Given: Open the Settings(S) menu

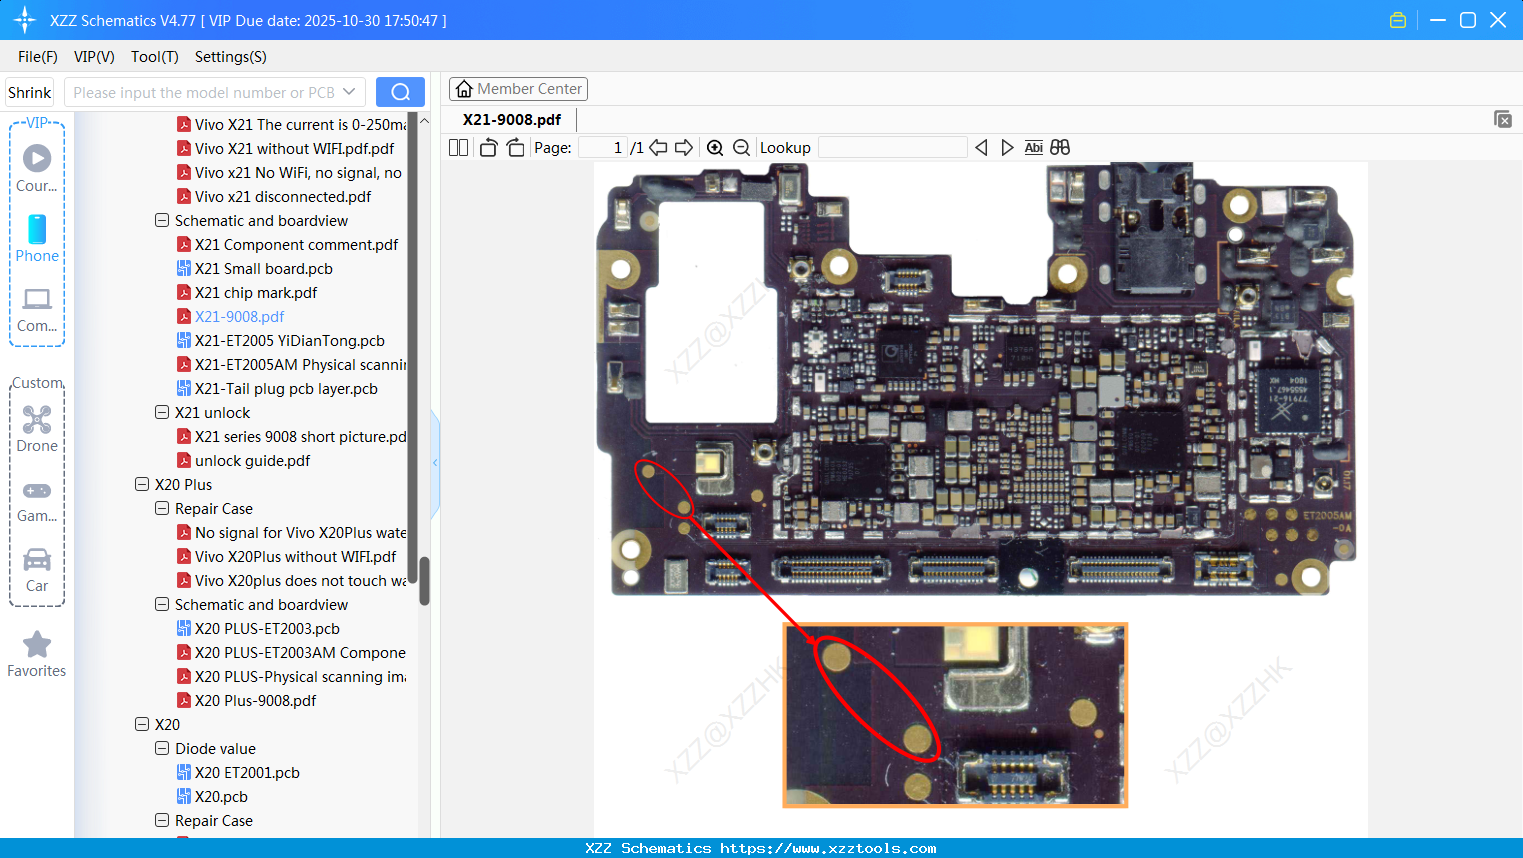Looking at the screenshot, I should tap(231, 57).
